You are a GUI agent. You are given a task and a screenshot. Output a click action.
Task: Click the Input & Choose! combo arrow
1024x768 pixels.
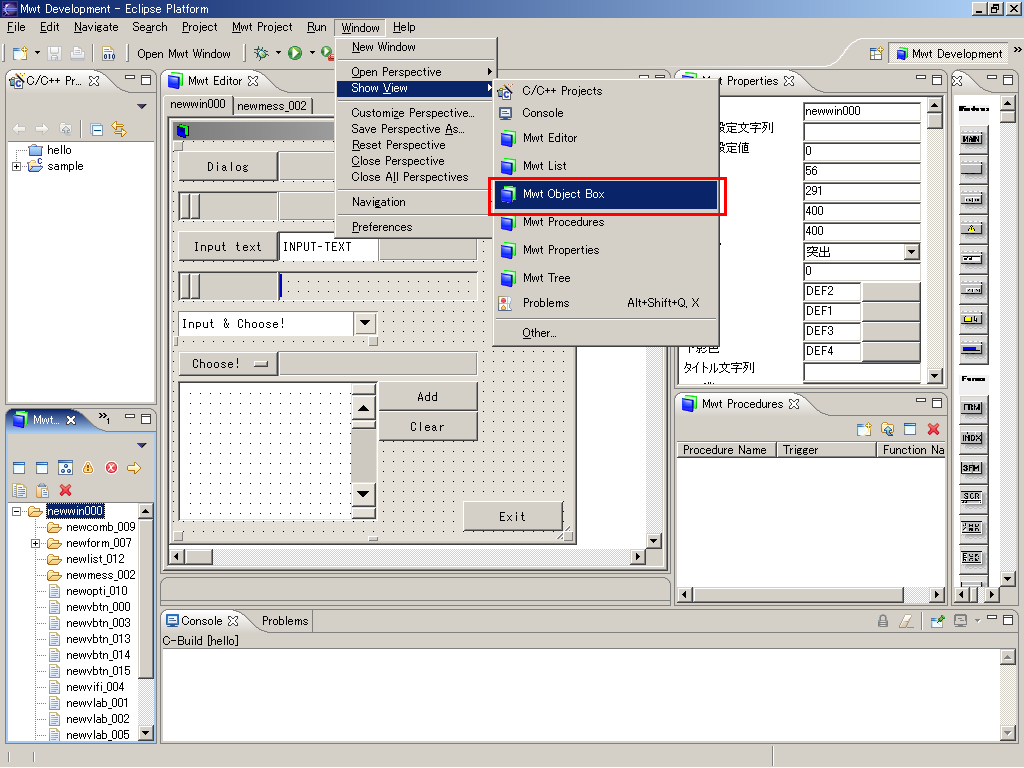pos(365,323)
